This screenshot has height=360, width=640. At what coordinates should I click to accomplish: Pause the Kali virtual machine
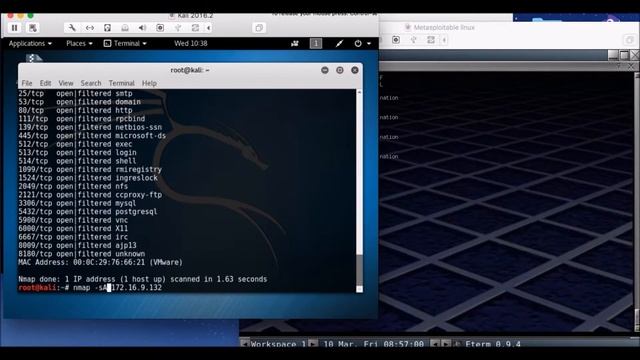14,28
